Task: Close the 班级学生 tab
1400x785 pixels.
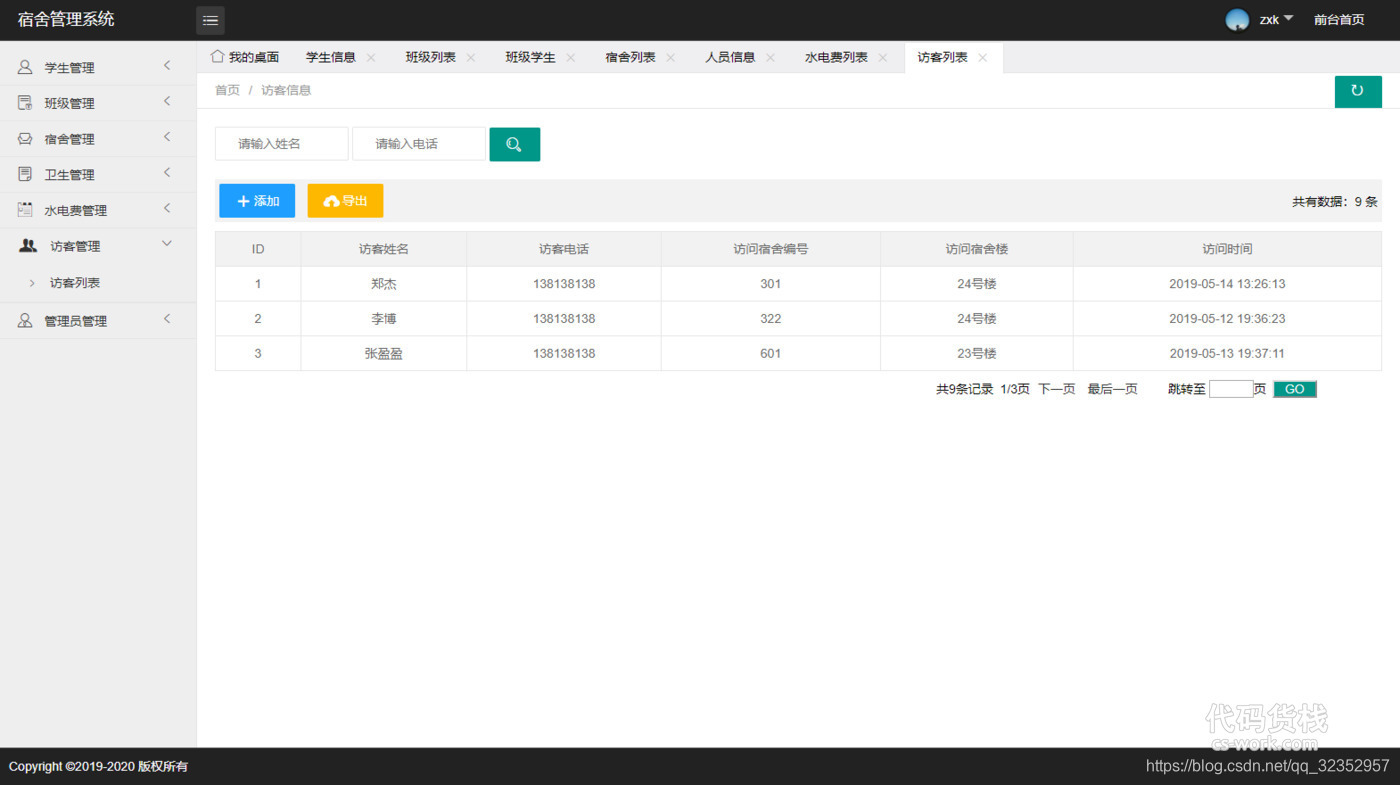Action: [571, 58]
